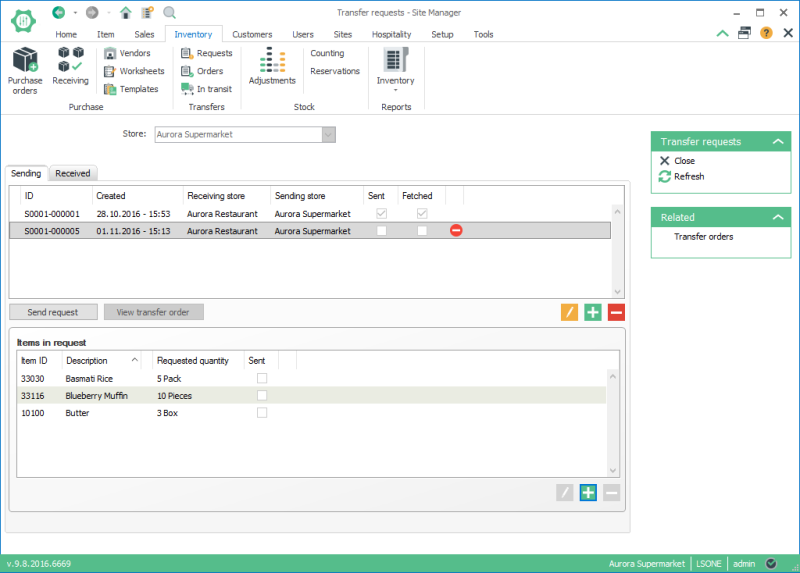Open the Hospitality ribbon tab
This screenshot has width=800, height=573.
[391, 34]
